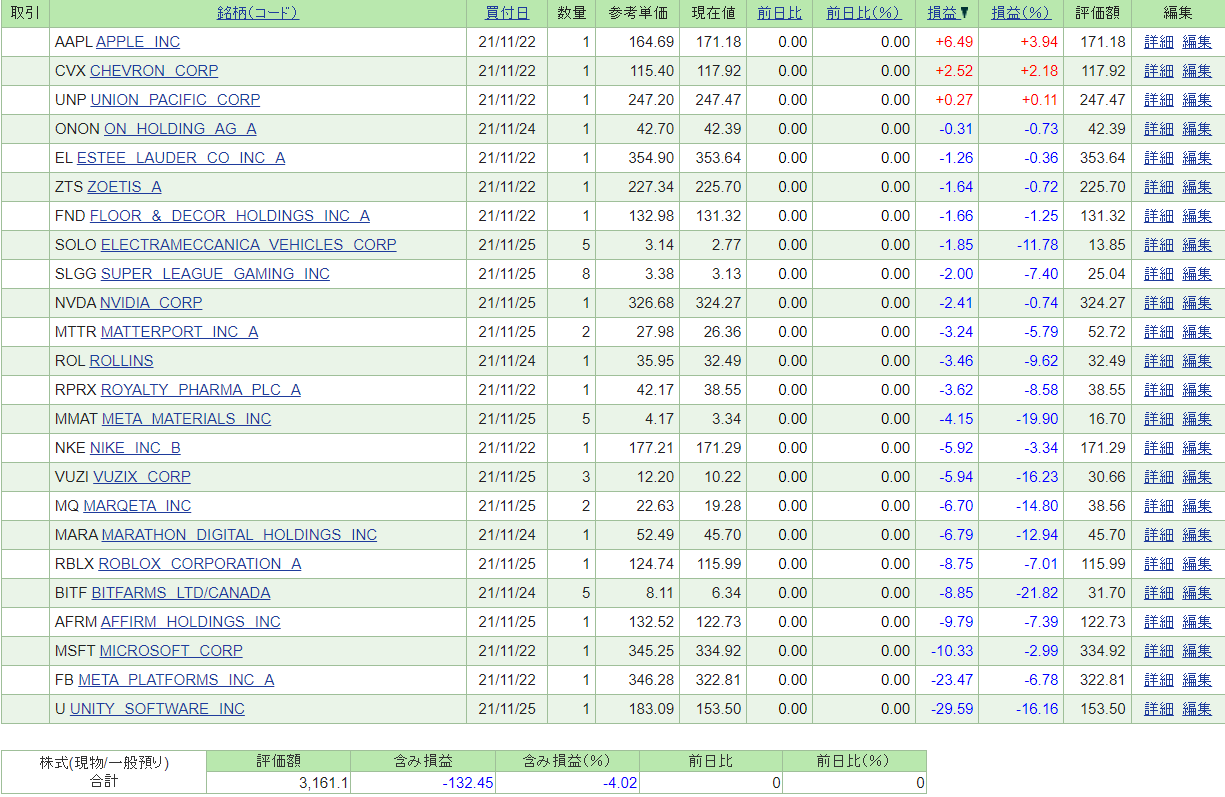Viewport: 1225px width, 797px height.
Task: Sort by 損益(%) column header
Action: pyautogui.click(x=1020, y=13)
